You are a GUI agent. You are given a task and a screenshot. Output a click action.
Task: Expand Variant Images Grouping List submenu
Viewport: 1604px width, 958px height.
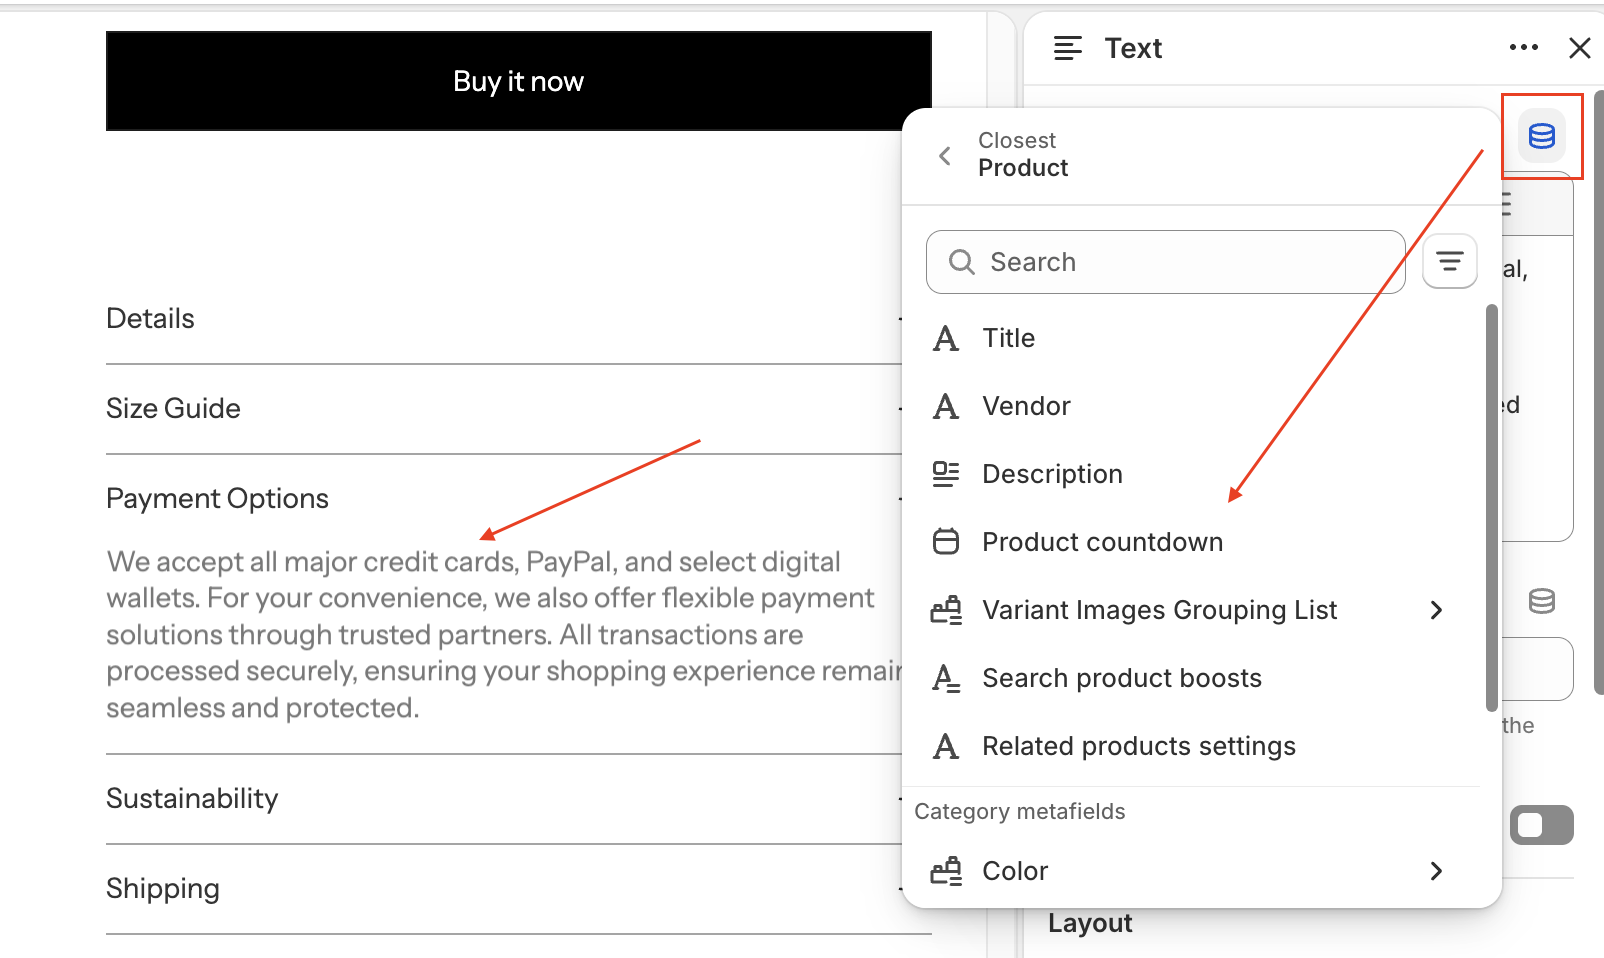pyautogui.click(x=1436, y=610)
